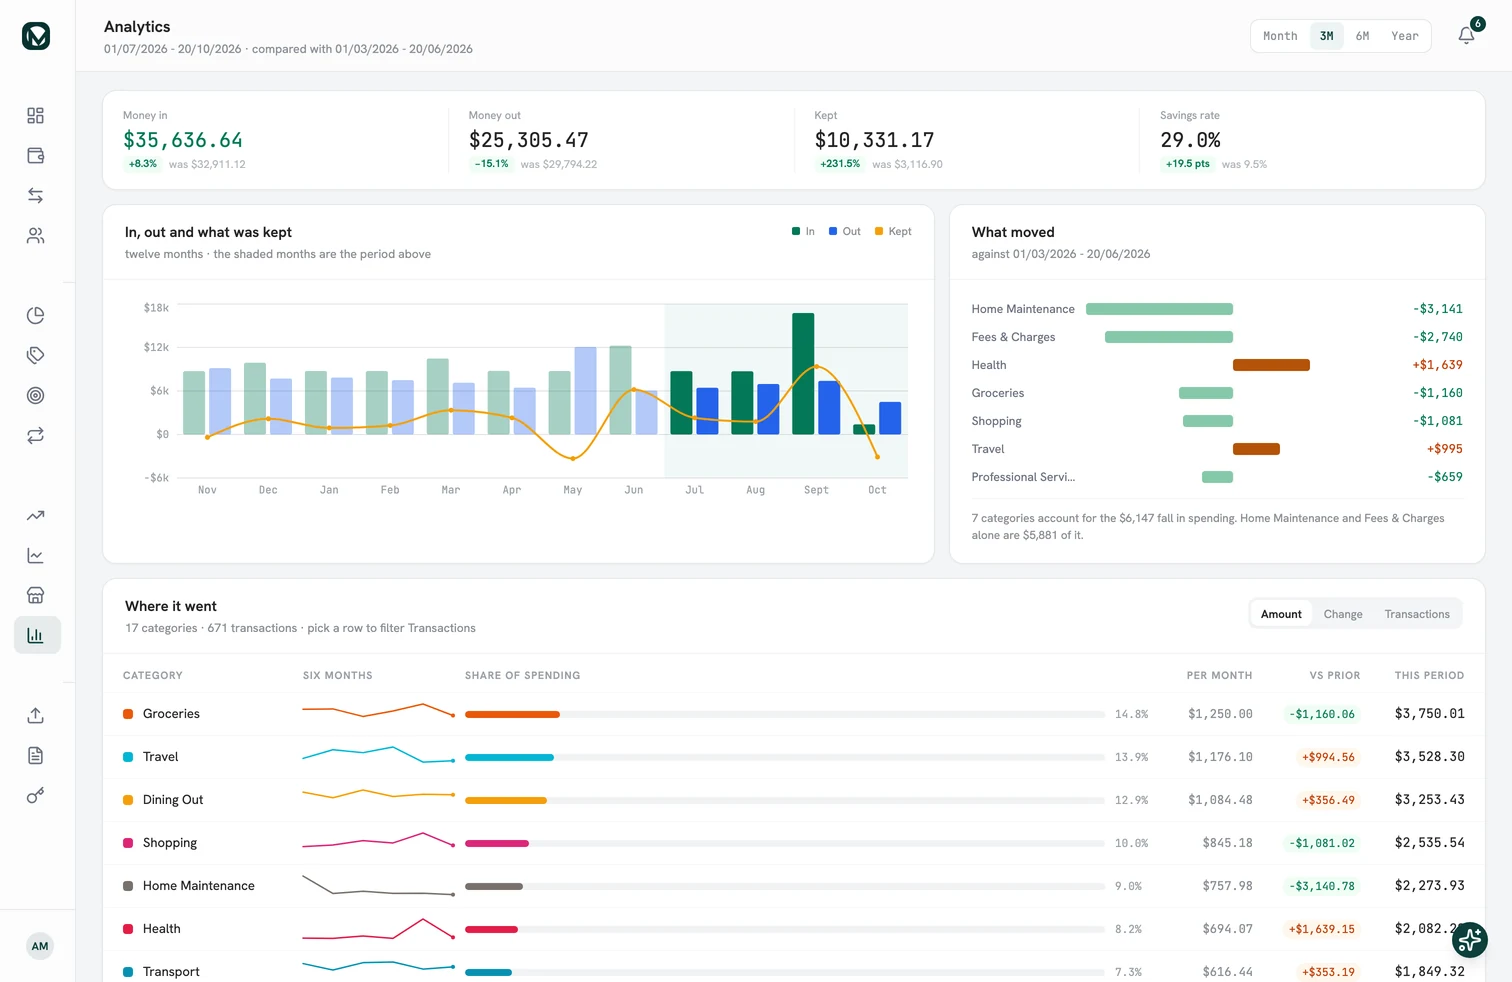Open the repeat loop icon in the sidebar

36,436
